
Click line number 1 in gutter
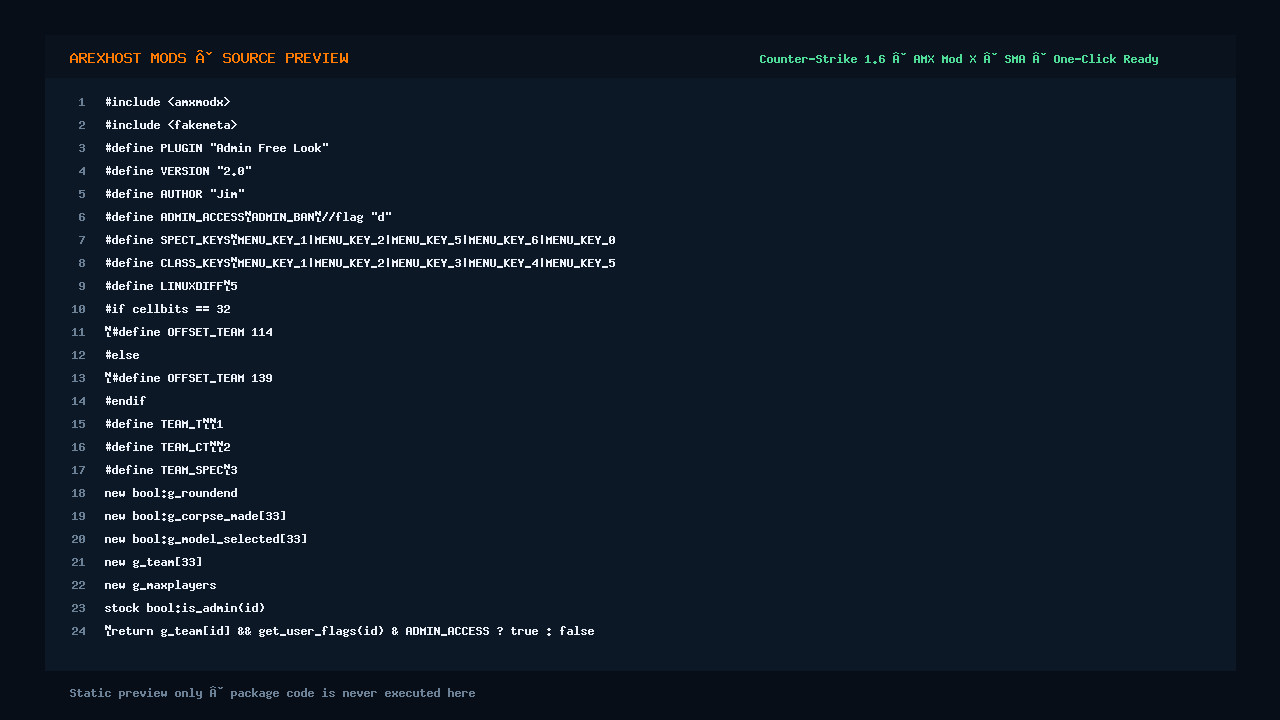pos(82,102)
